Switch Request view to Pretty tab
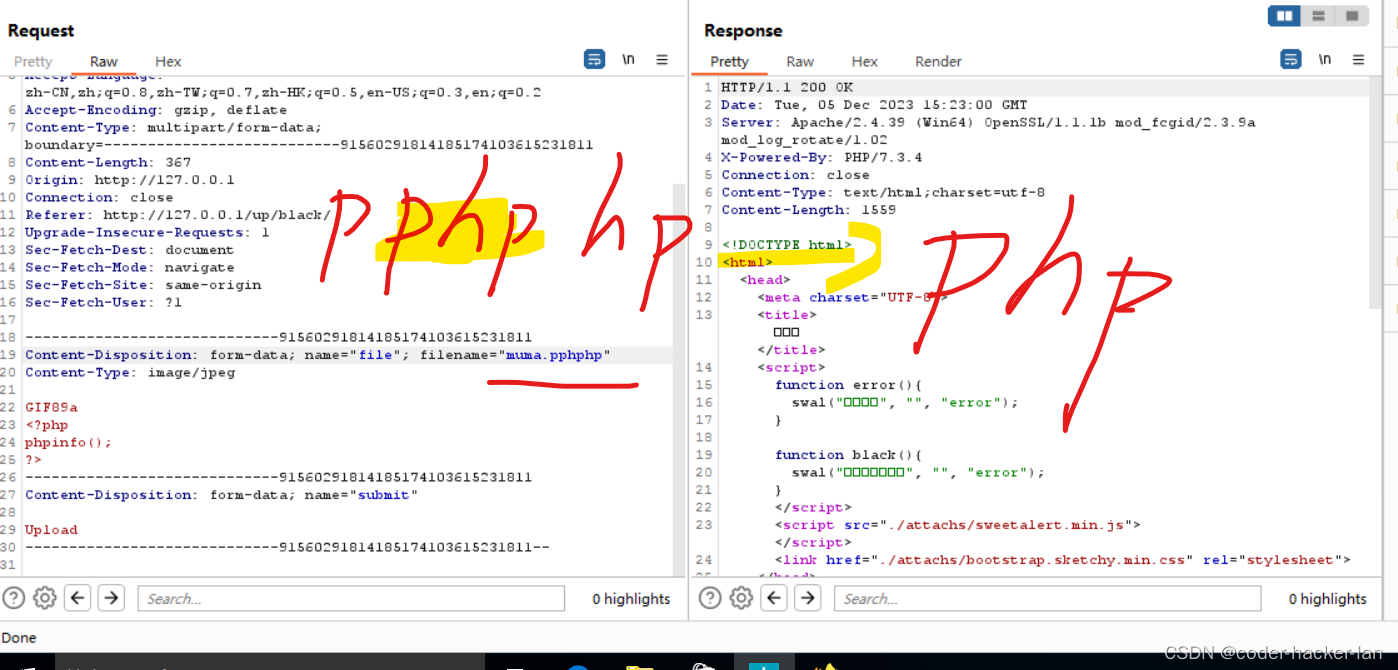Screen dimensions: 1398x670 tap(33, 61)
